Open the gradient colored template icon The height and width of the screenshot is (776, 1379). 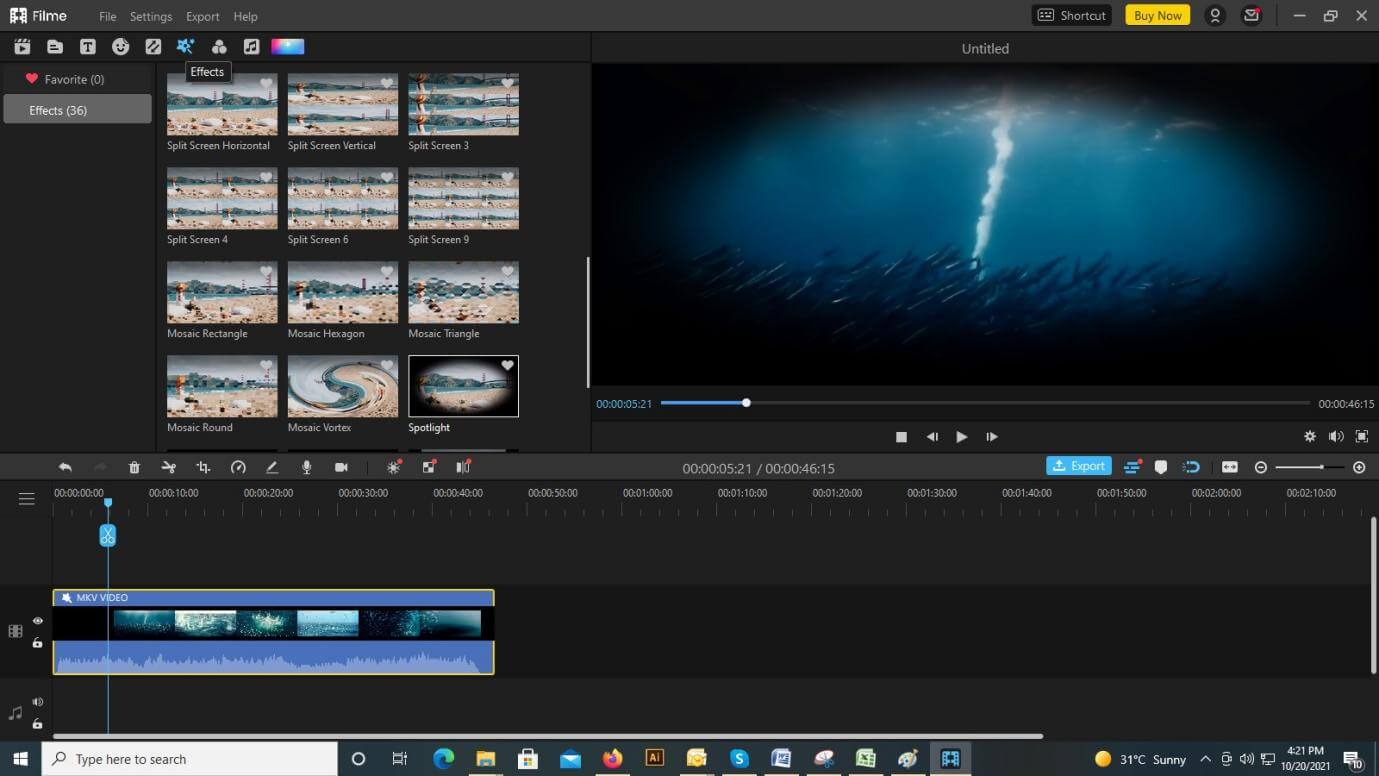click(287, 46)
